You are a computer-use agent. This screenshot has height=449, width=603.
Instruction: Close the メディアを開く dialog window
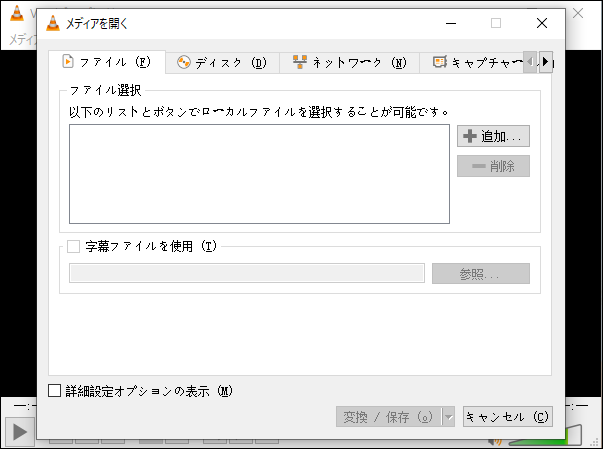(x=541, y=23)
